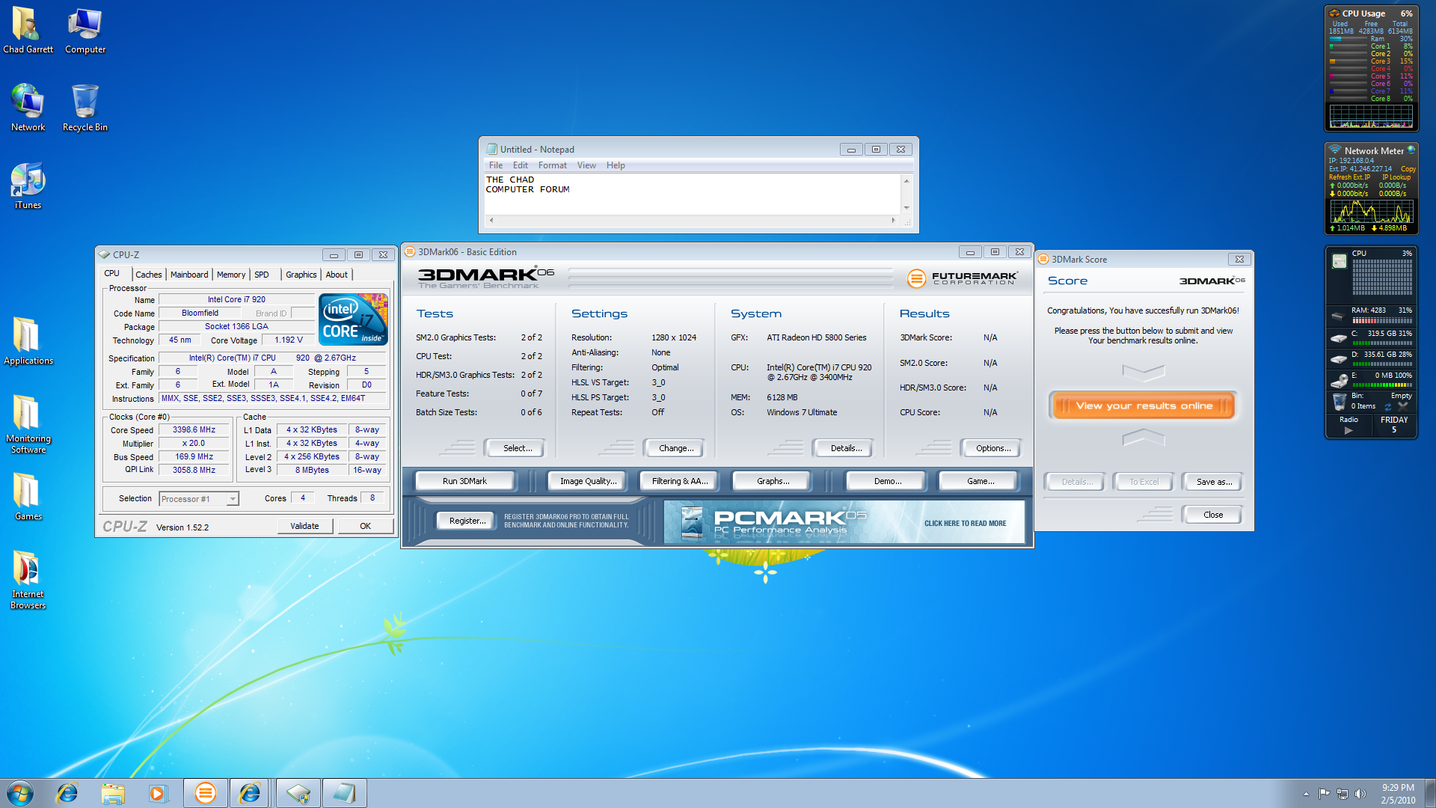This screenshot has height=808, width=1436.
Task: Open Filtering & AA... settings
Action: pyautogui.click(x=679, y=481)
